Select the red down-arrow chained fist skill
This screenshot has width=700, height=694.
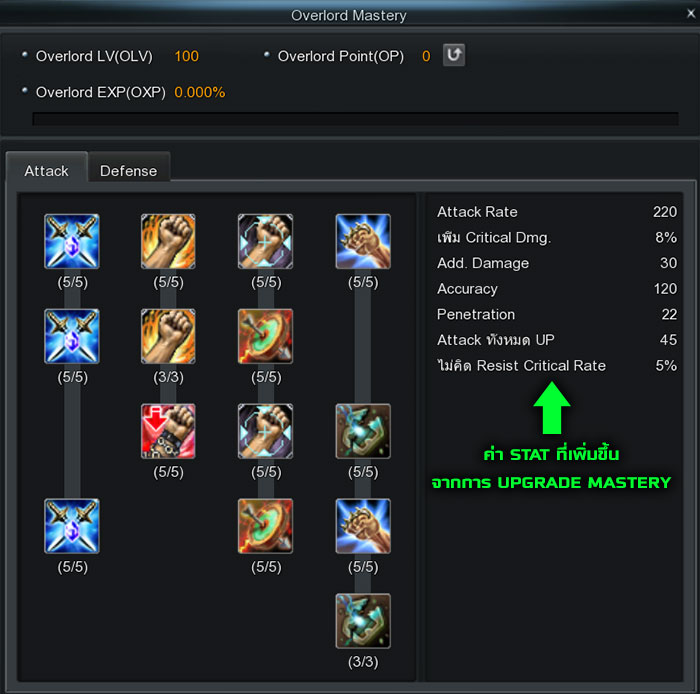(x=168, y=431)
